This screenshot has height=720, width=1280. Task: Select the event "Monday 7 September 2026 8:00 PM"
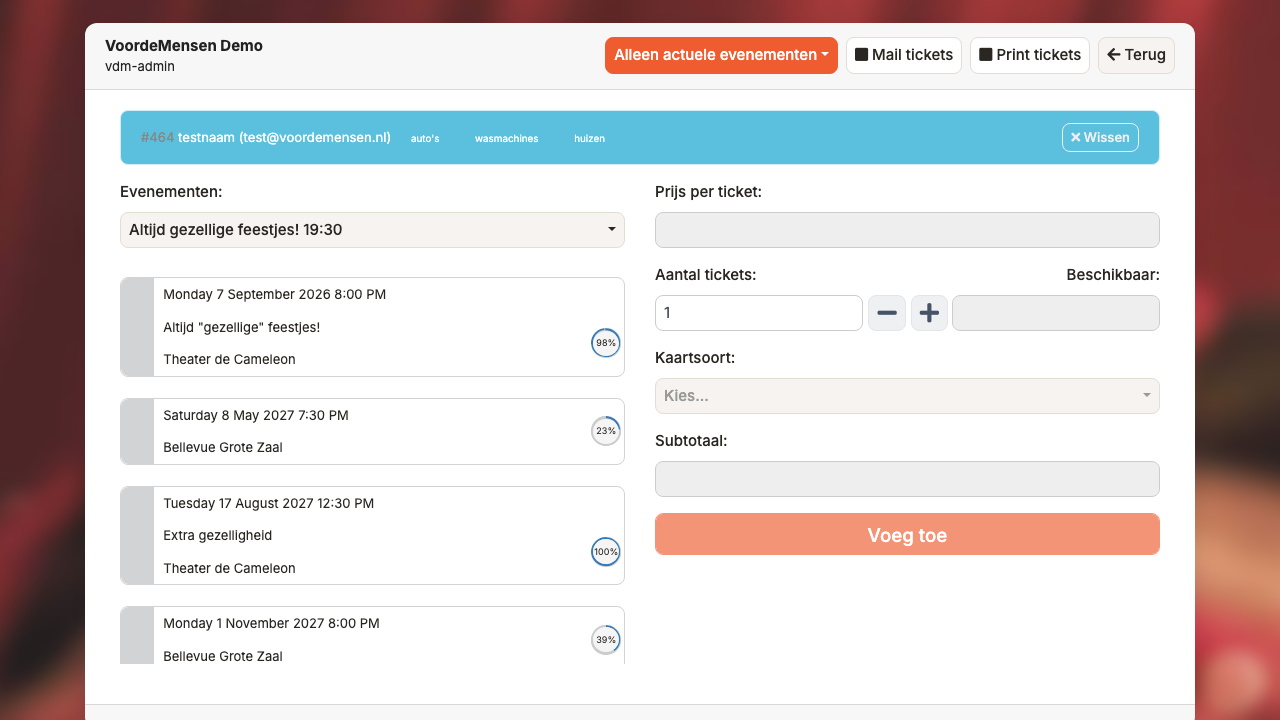(x=372, y=327)
